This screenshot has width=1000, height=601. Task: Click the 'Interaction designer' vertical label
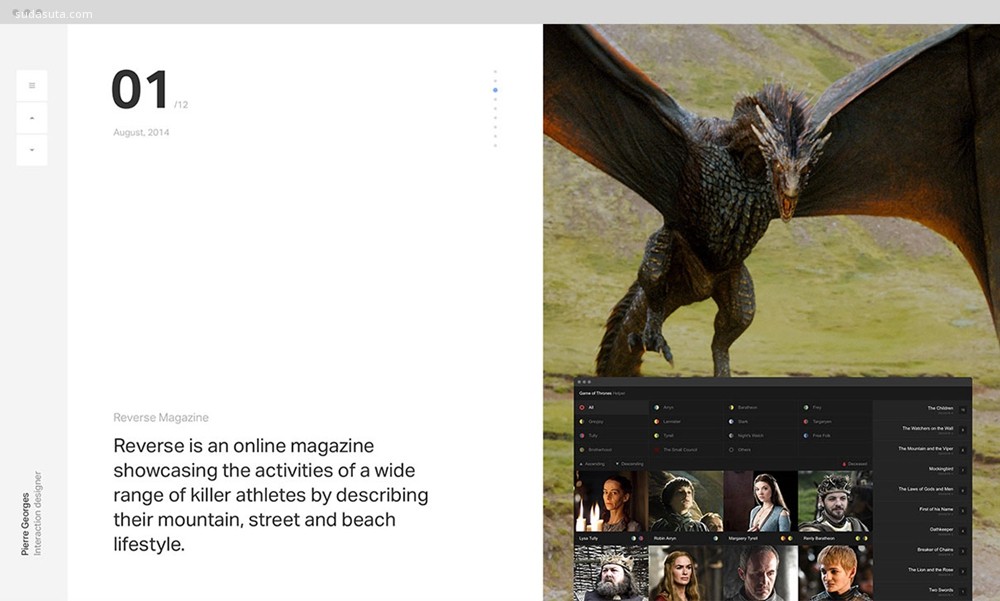(x=38, y=514)
